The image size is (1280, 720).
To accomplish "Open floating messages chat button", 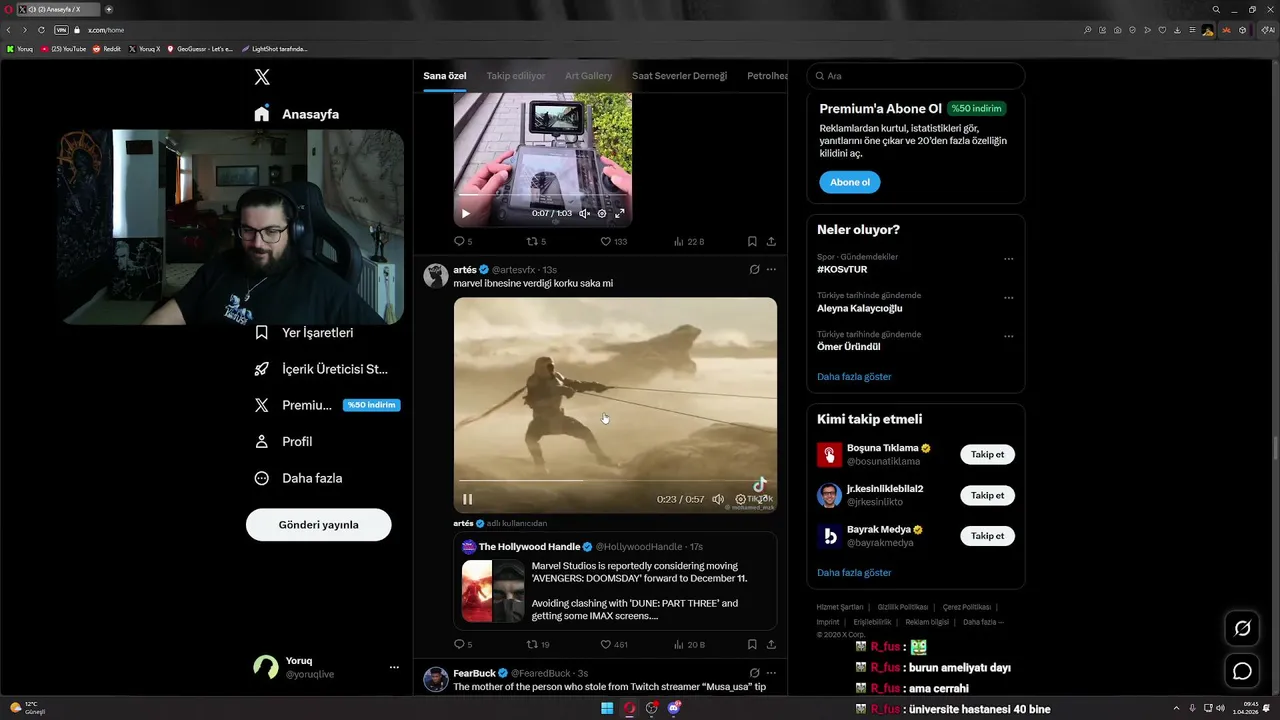I will click(x=1242, y=671).
